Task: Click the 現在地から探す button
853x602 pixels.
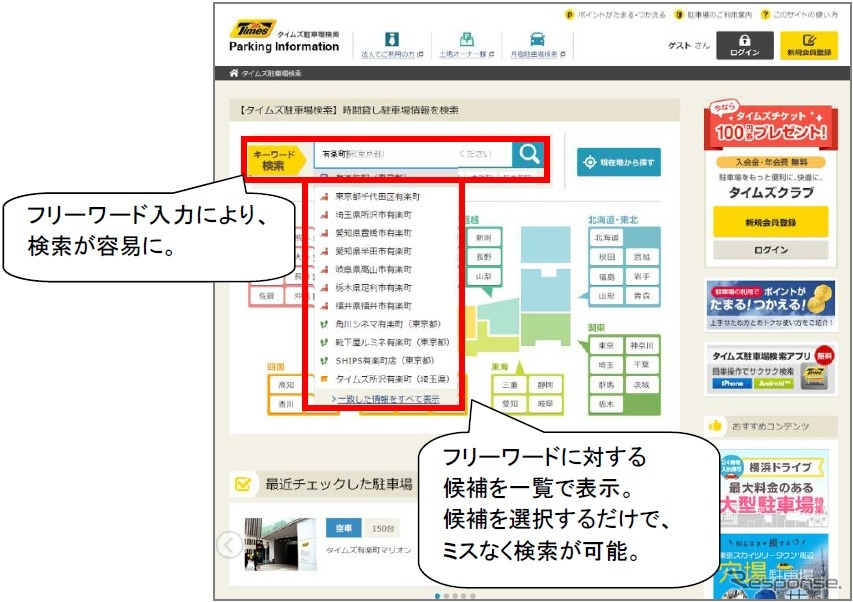Action: (619, 162)
